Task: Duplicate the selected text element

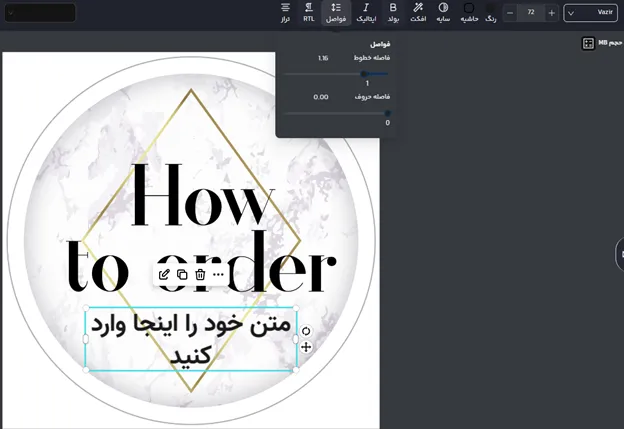Action: (182, 274)
